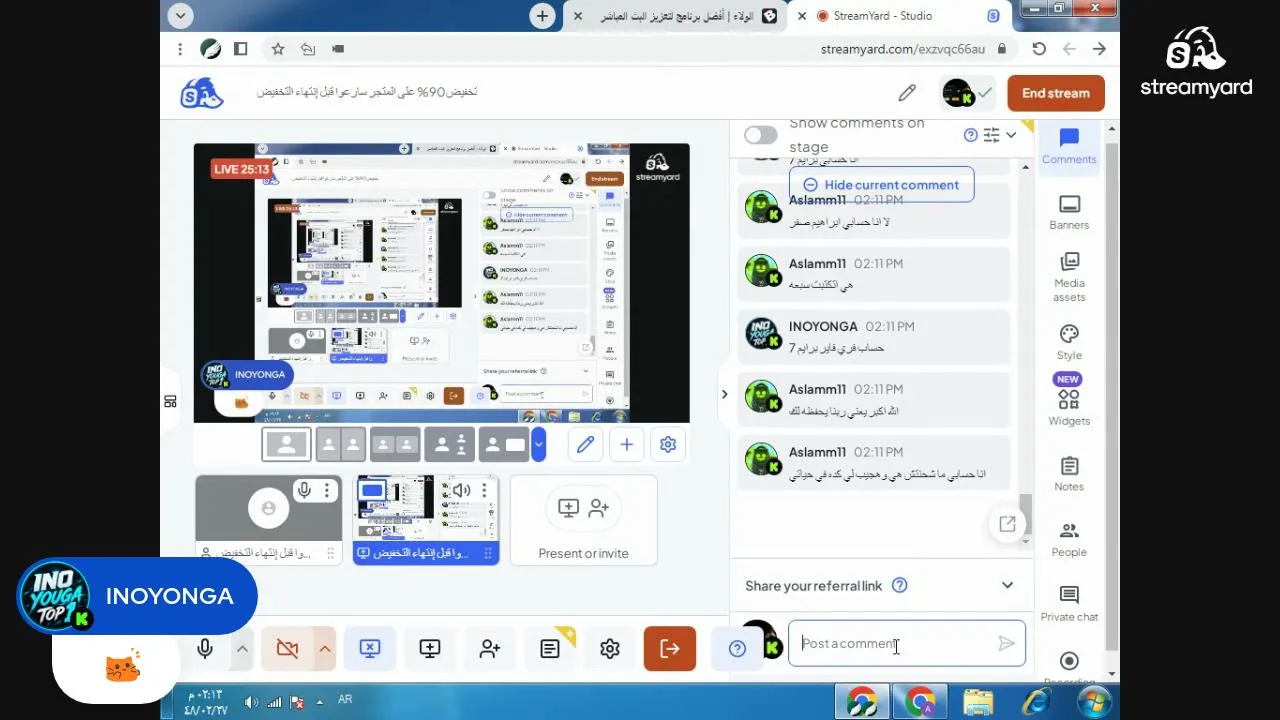This screenshot has height=720, width=1280.
Task: Open layout settings gear
Action: (x=668, y=444)
